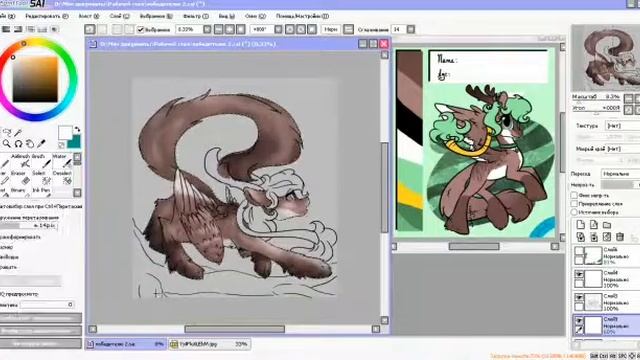Pick the Eyedropper color picker tool

click(x=41, y=144)
